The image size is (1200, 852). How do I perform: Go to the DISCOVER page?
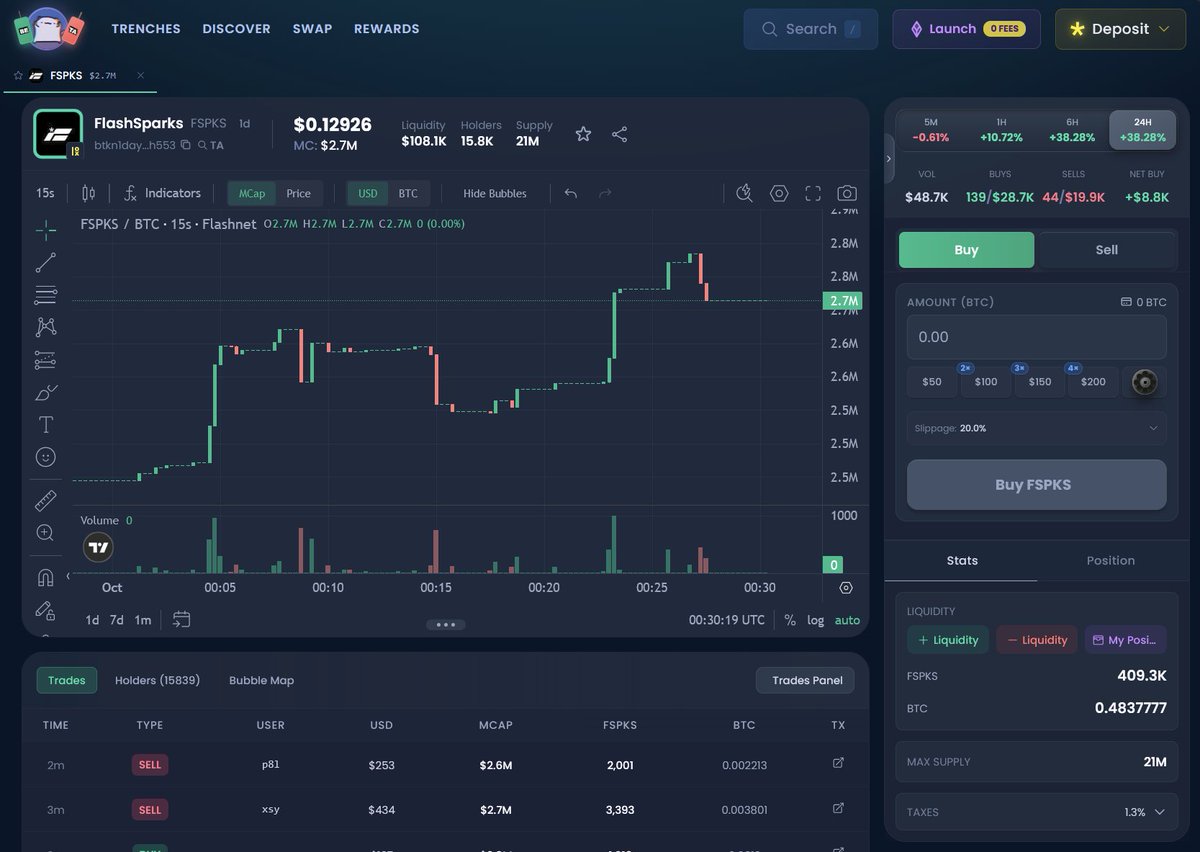236,29
